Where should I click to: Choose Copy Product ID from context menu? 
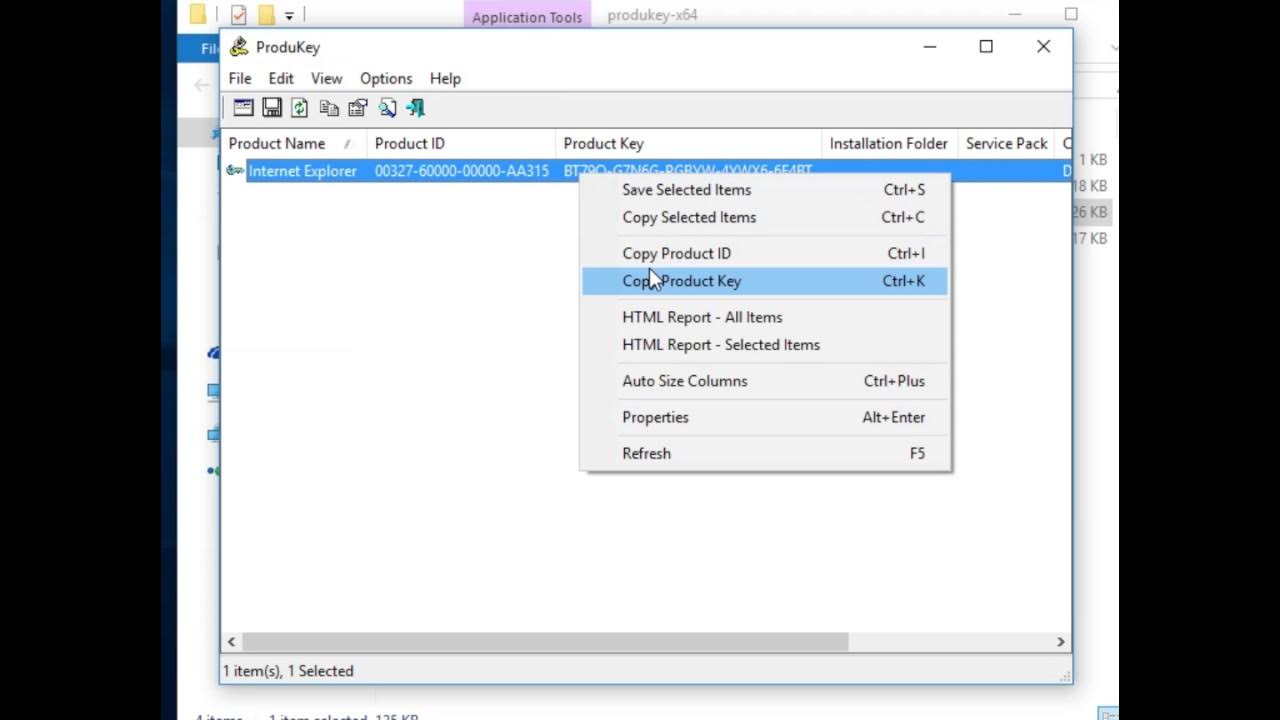(765, 253)
